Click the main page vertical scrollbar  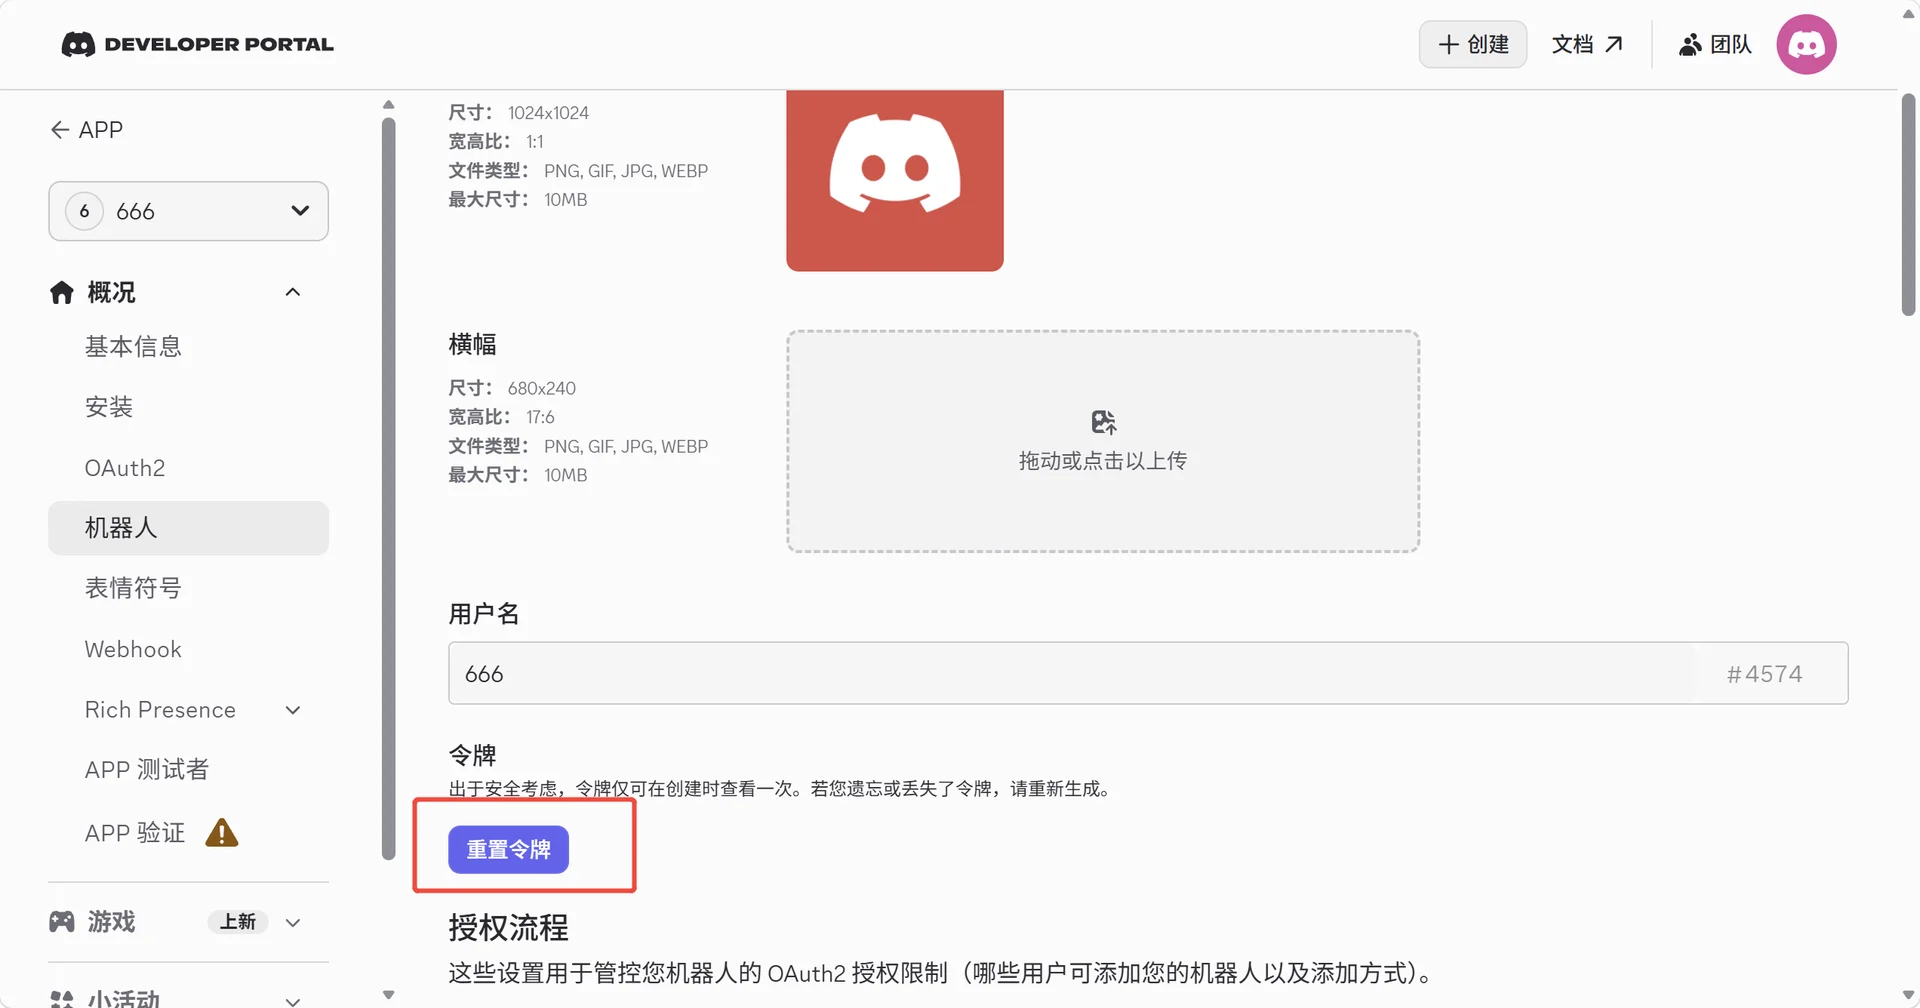pos(1908,205)
